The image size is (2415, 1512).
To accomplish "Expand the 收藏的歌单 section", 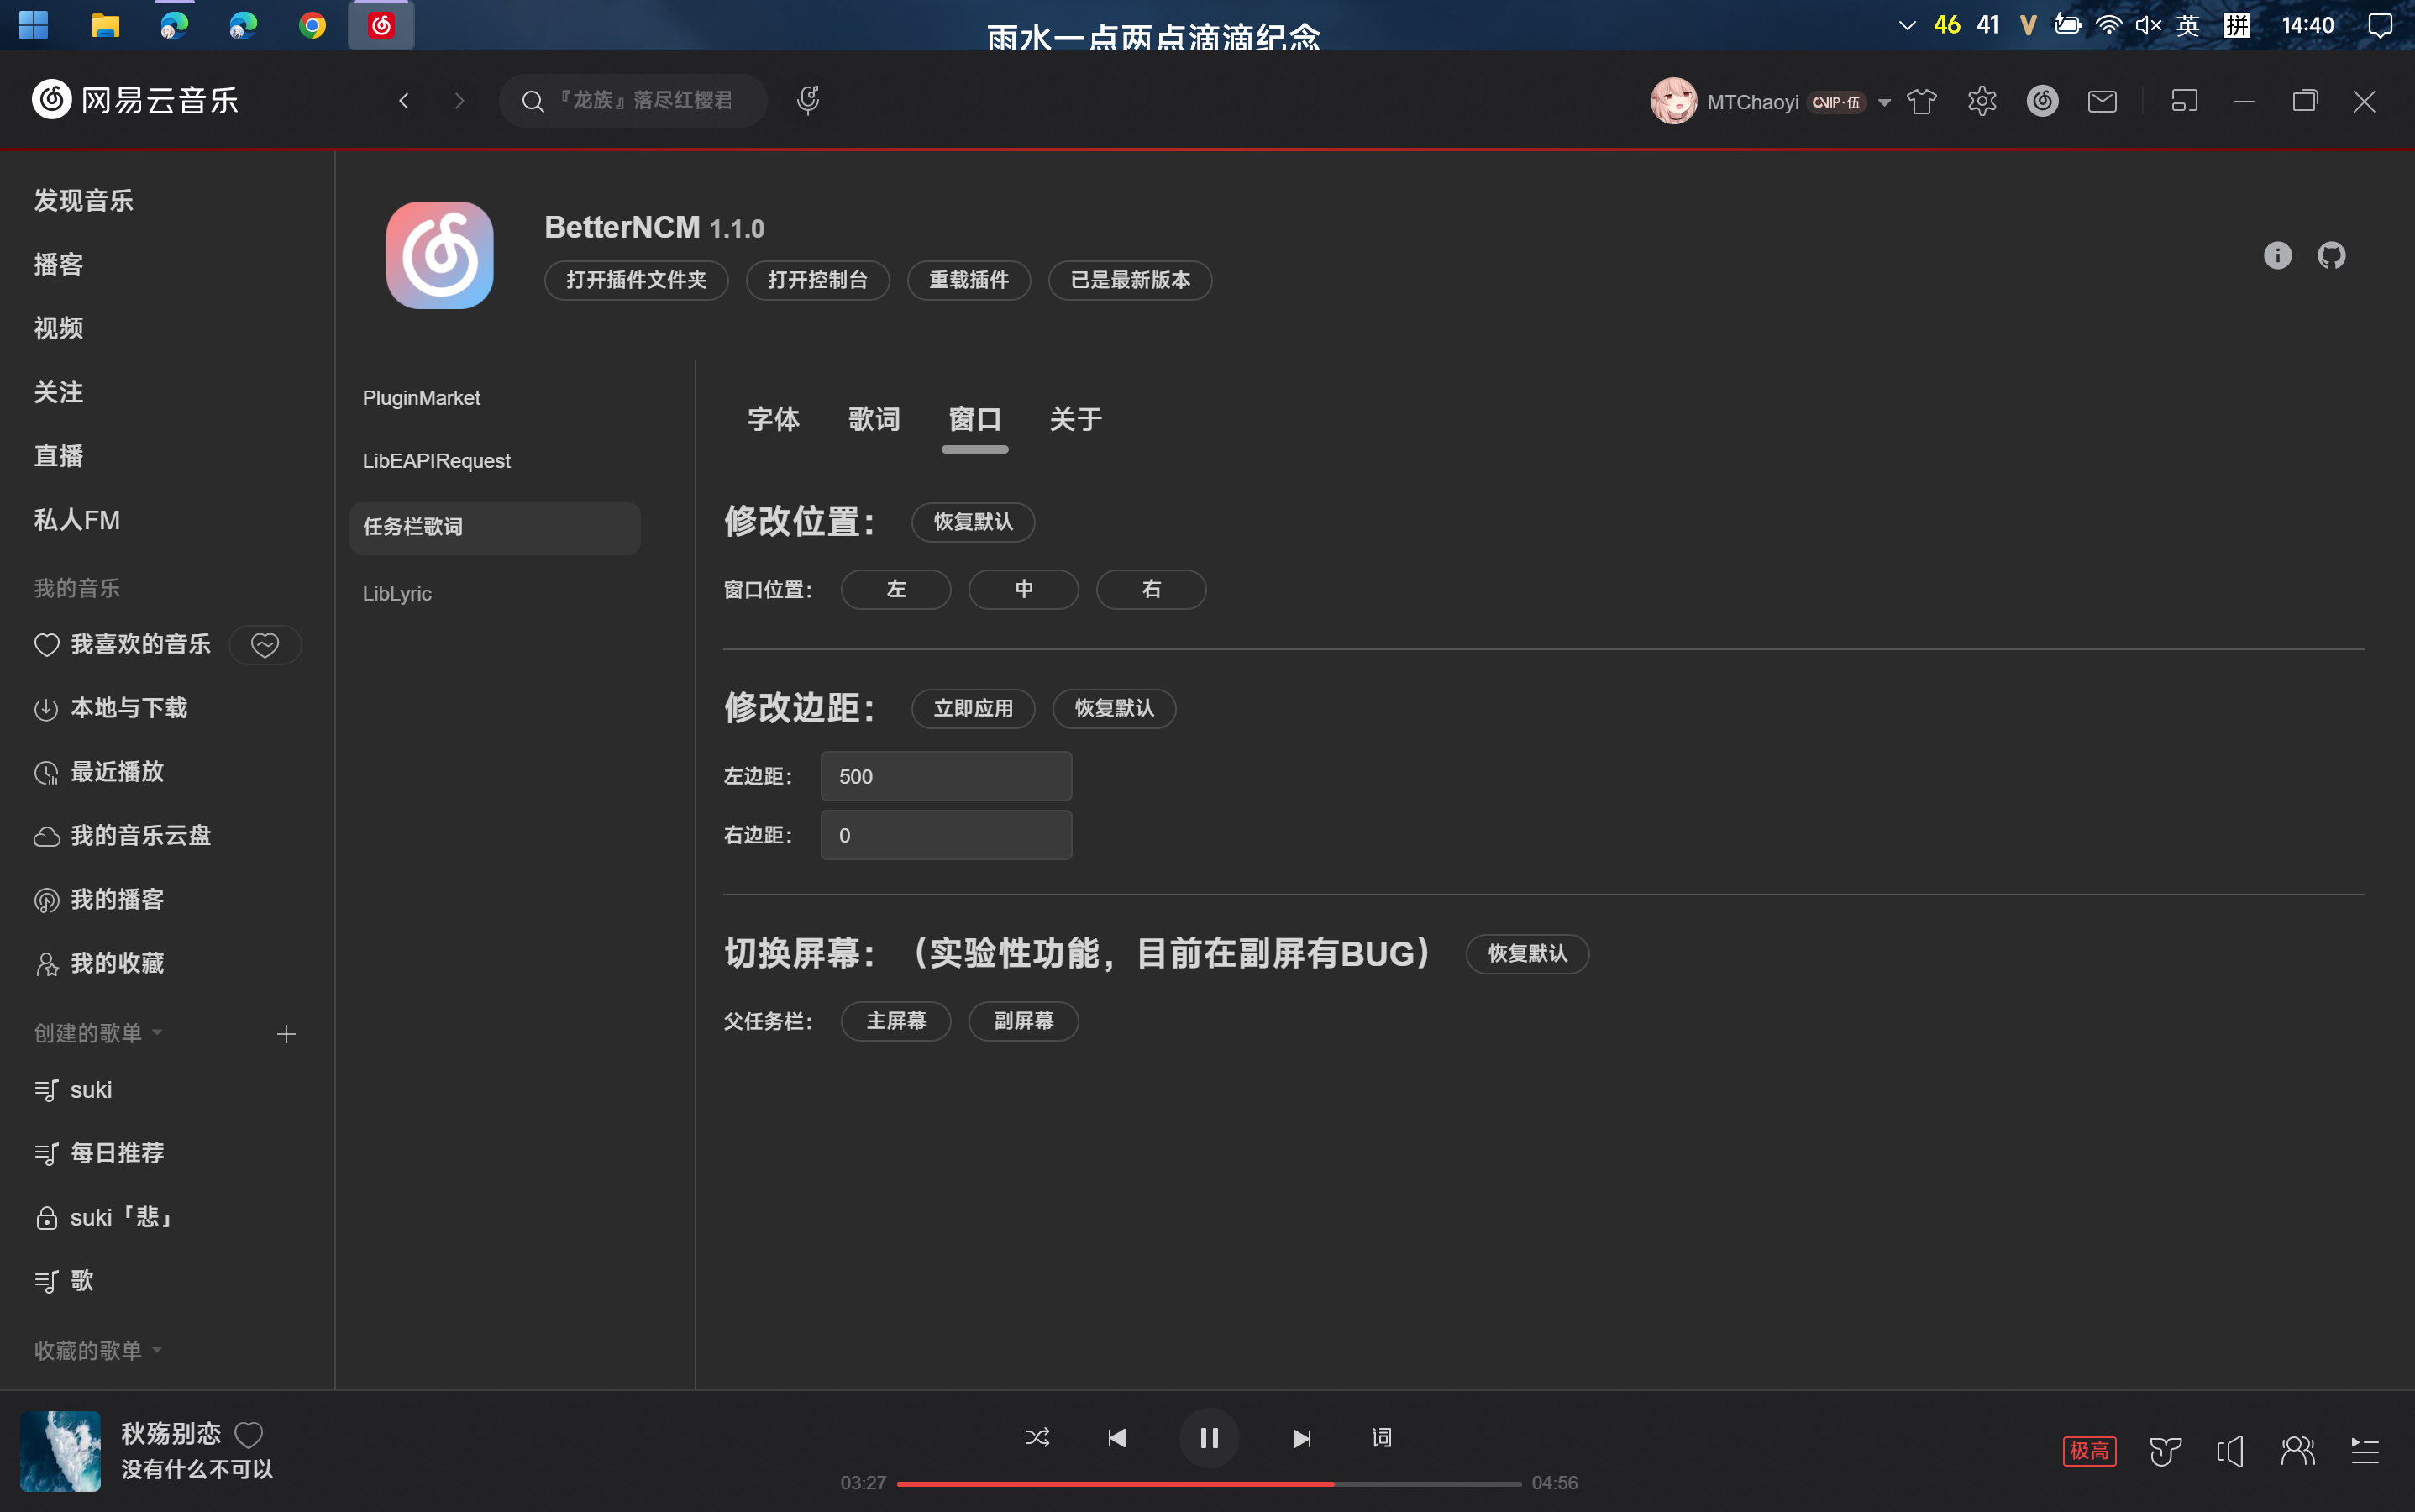I will coord(156,1350).
